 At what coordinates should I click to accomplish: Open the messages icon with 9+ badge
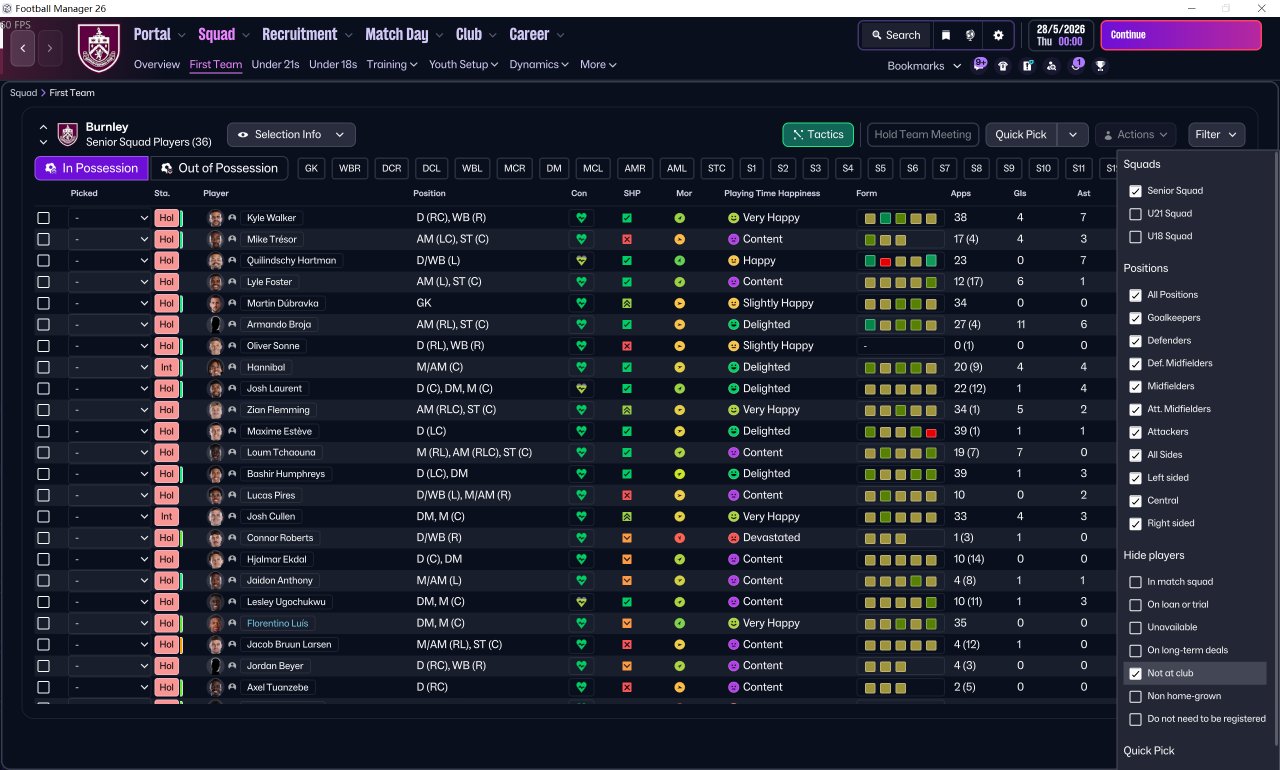pos(979,65)
